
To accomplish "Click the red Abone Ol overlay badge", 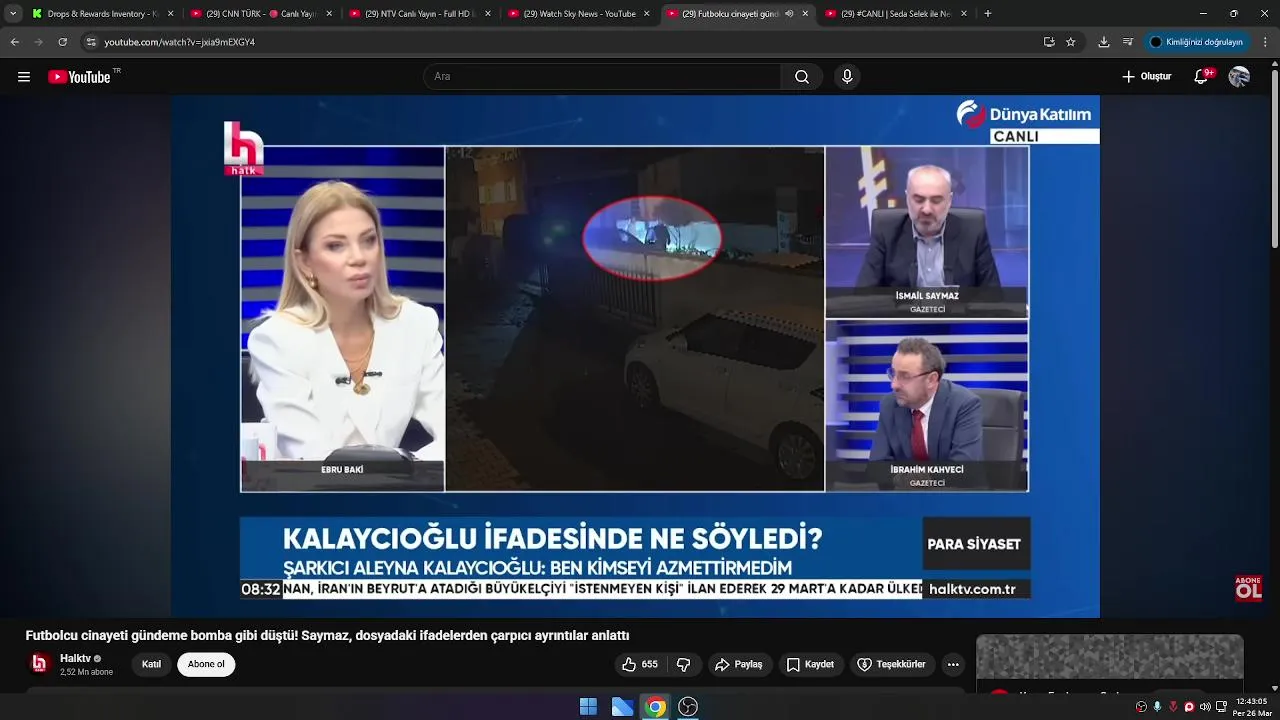I will pos(1248,588).
